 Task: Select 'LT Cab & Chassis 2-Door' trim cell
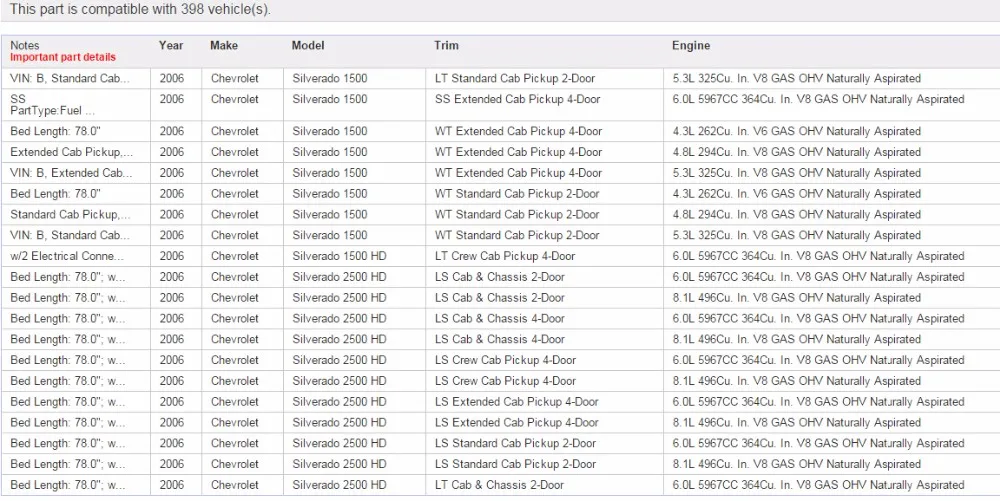pos(499,485)
